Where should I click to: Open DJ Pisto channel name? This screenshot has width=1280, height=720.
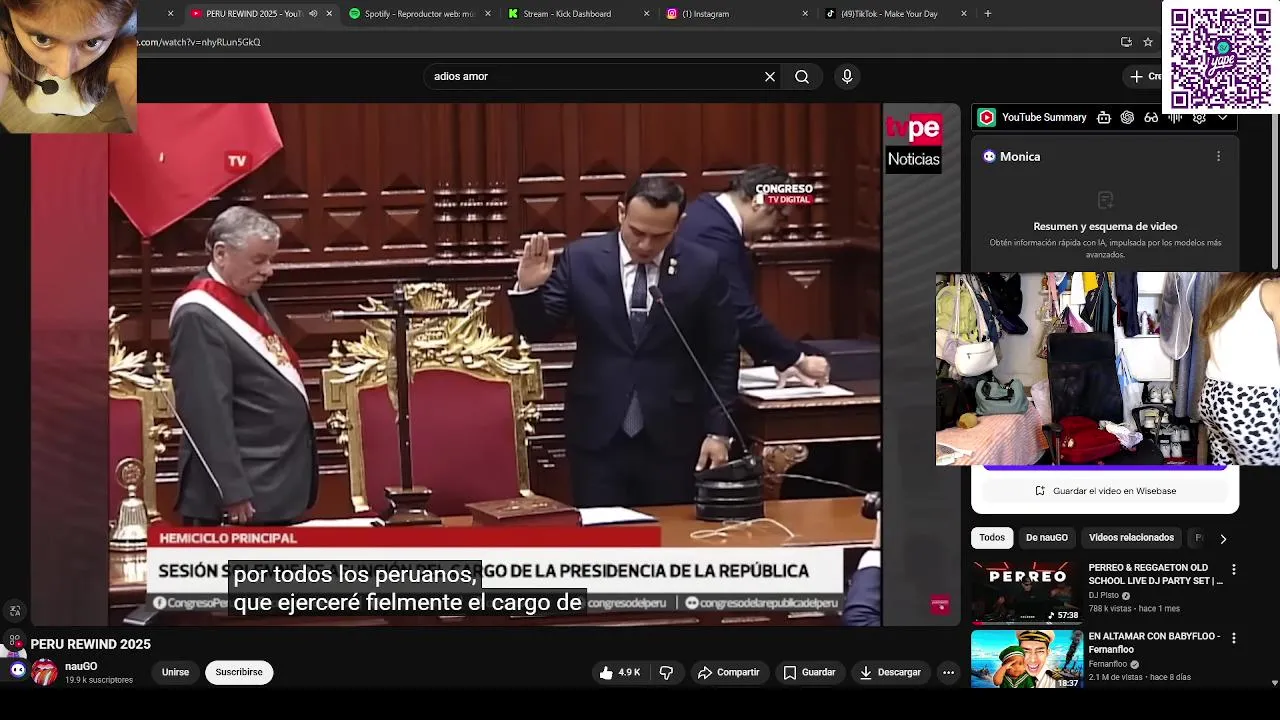[x=1104, y=595]
